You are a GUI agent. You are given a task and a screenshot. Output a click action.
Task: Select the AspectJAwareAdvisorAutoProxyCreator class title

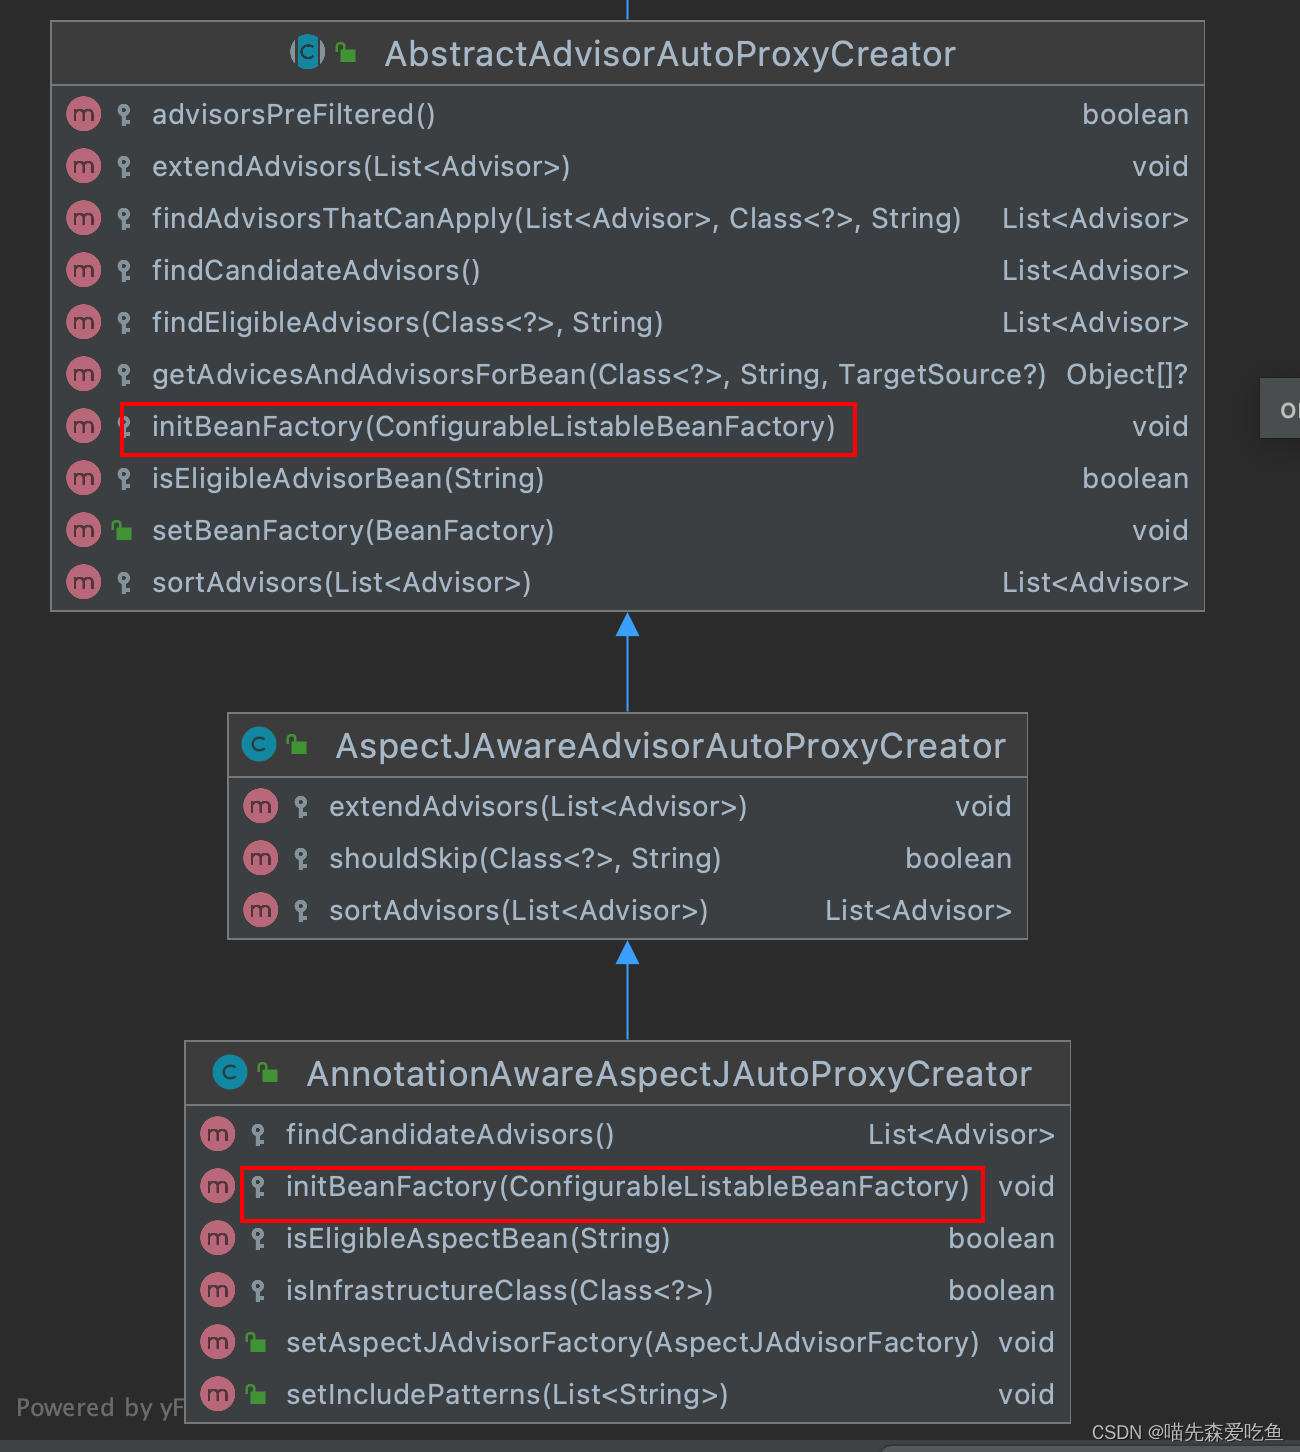click(x=670, y=746)
